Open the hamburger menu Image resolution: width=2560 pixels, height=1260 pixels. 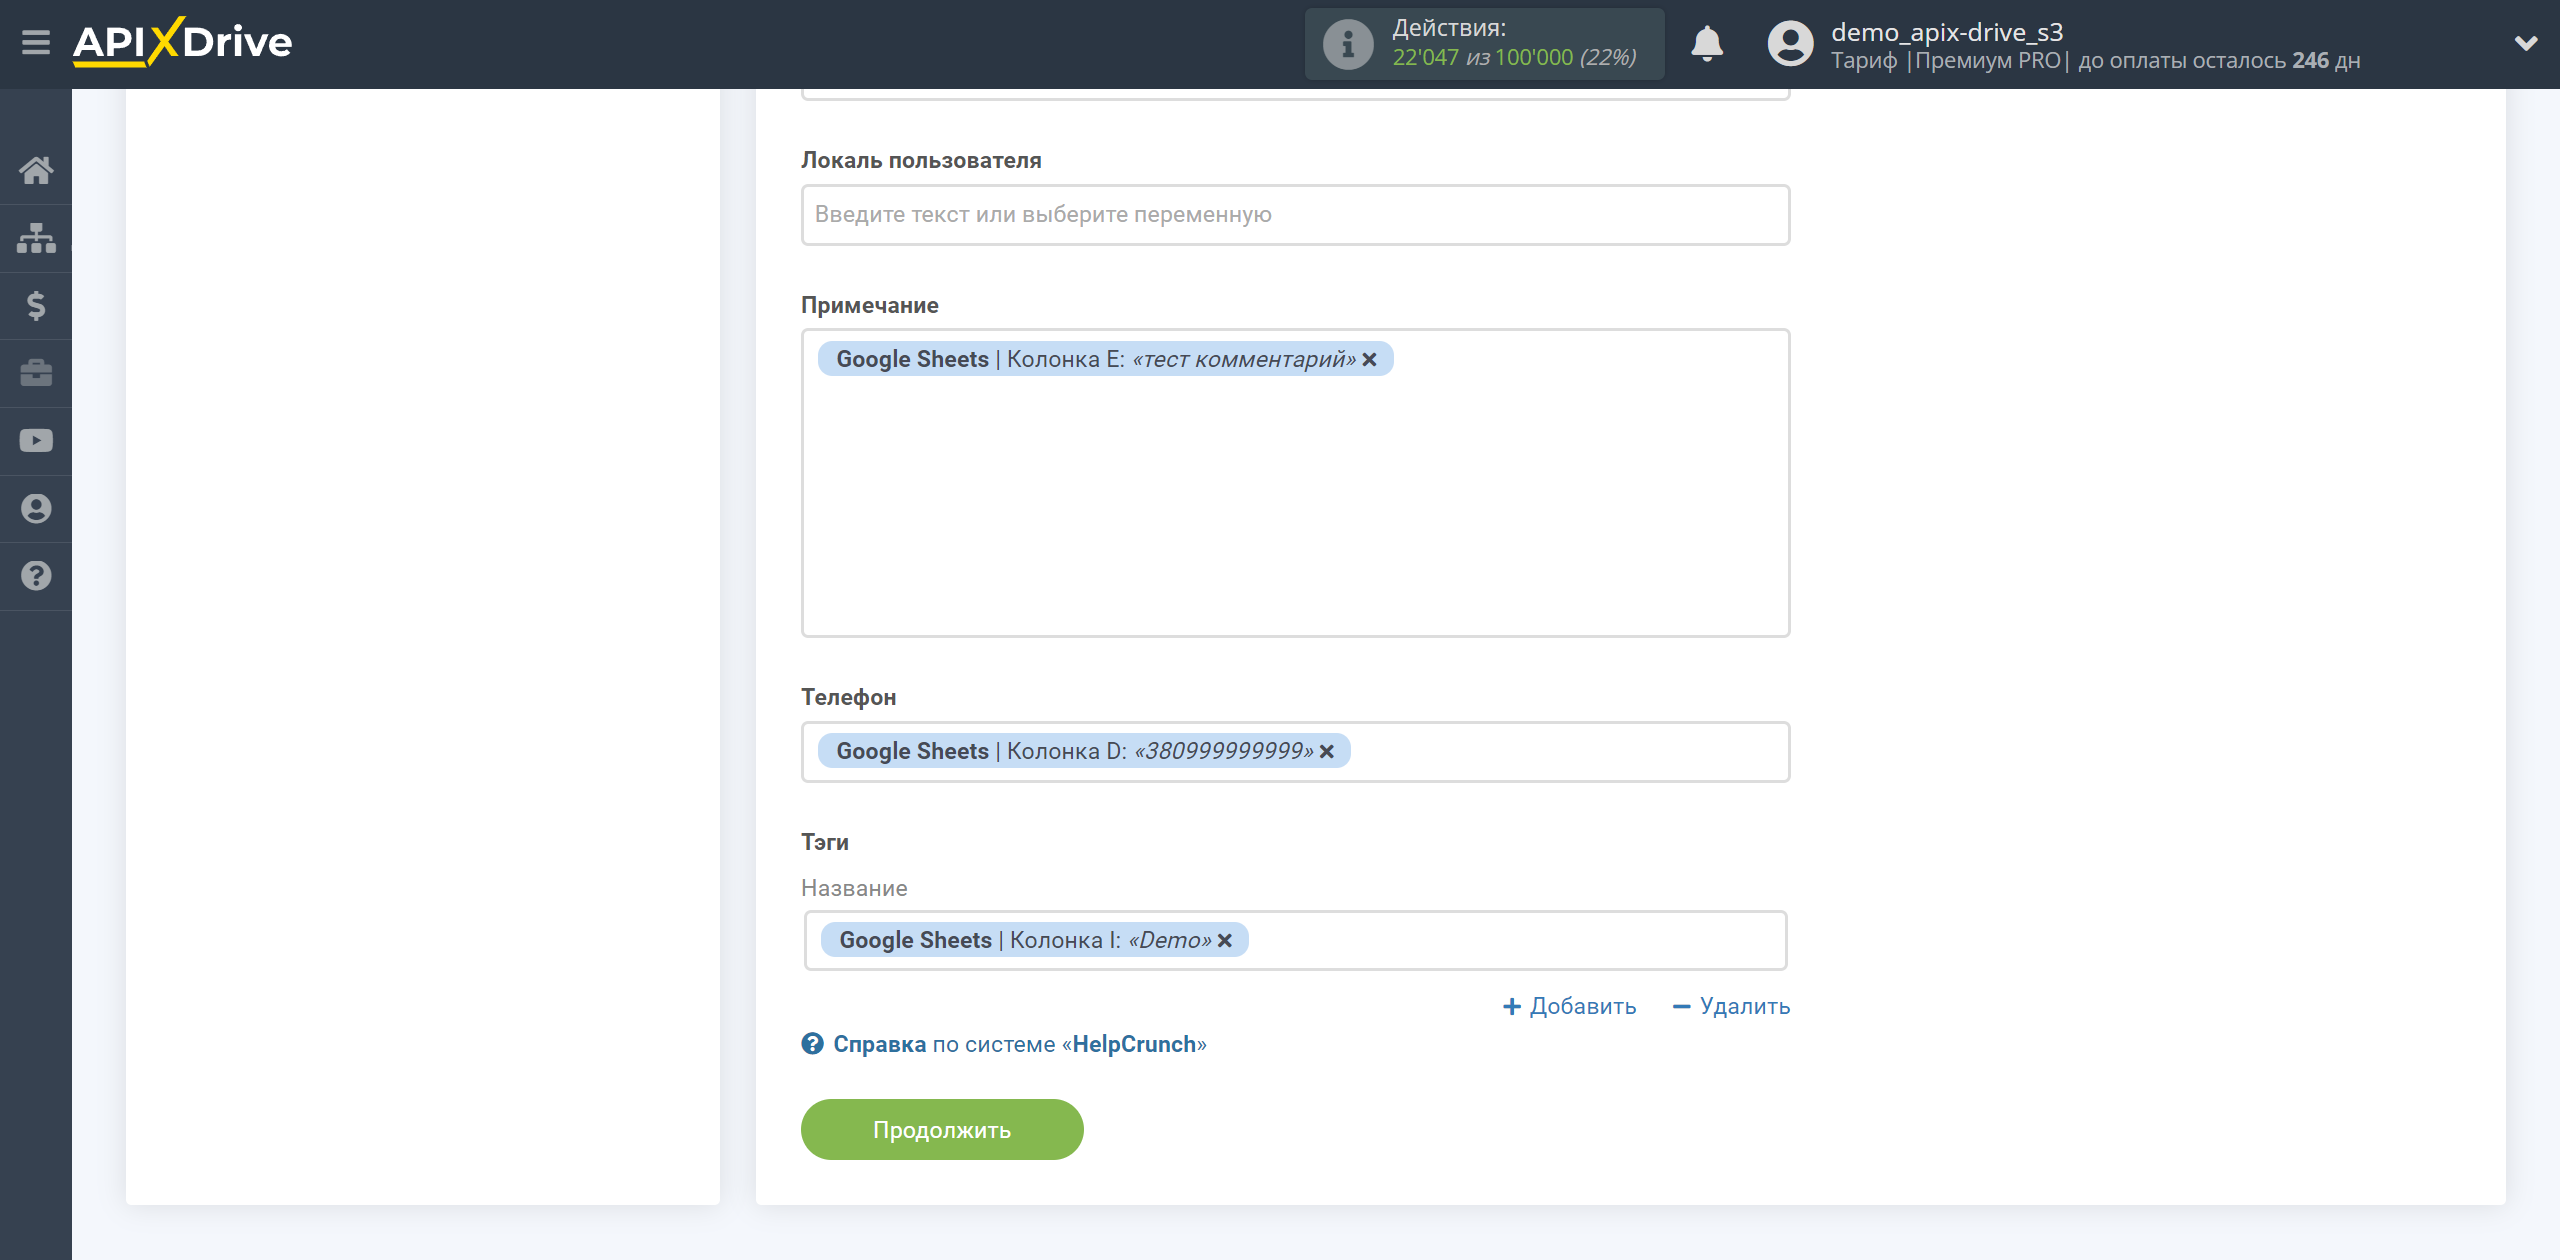coord(36,43)
